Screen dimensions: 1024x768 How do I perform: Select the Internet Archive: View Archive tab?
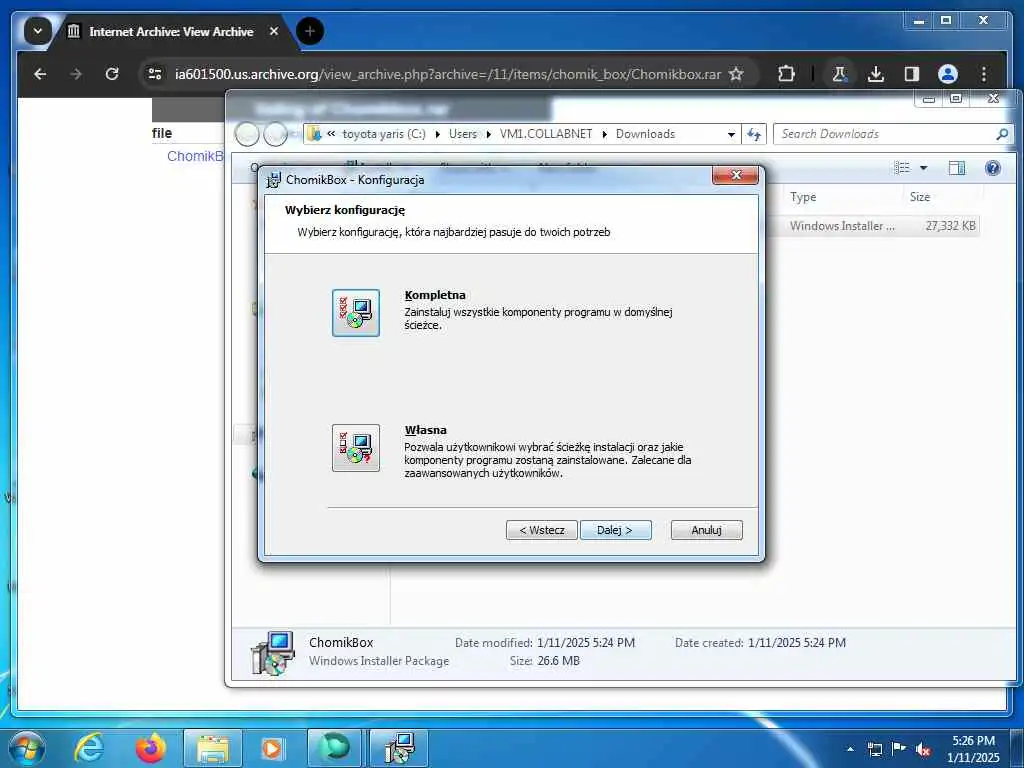coord(171,31)
